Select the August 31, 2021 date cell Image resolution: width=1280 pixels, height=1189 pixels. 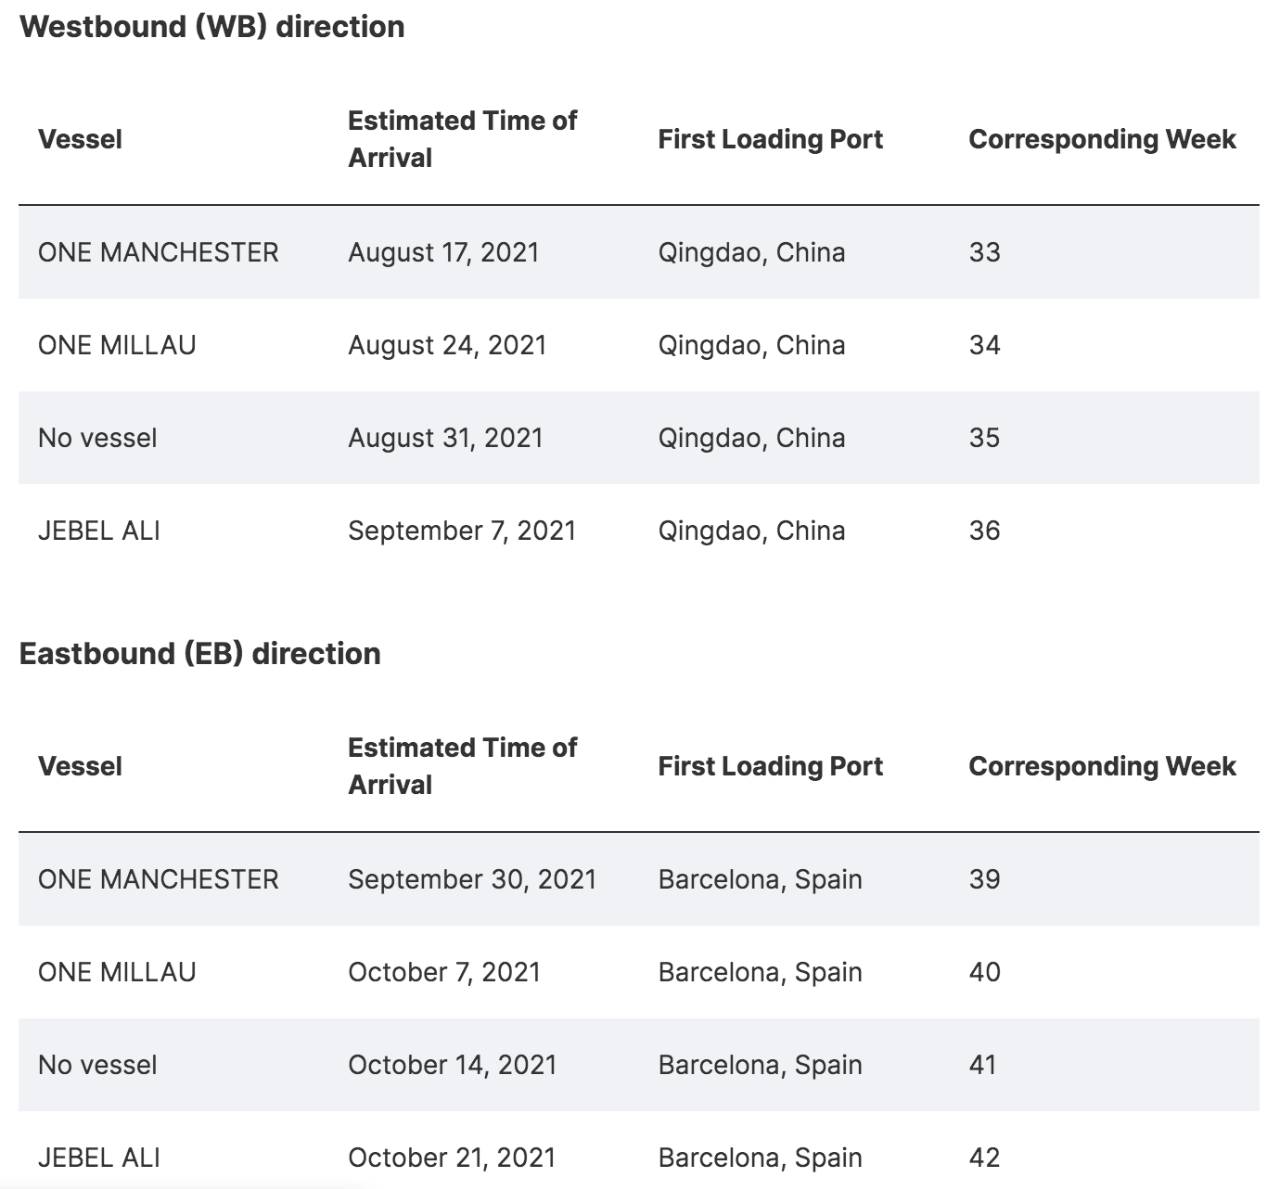point(445,438)
